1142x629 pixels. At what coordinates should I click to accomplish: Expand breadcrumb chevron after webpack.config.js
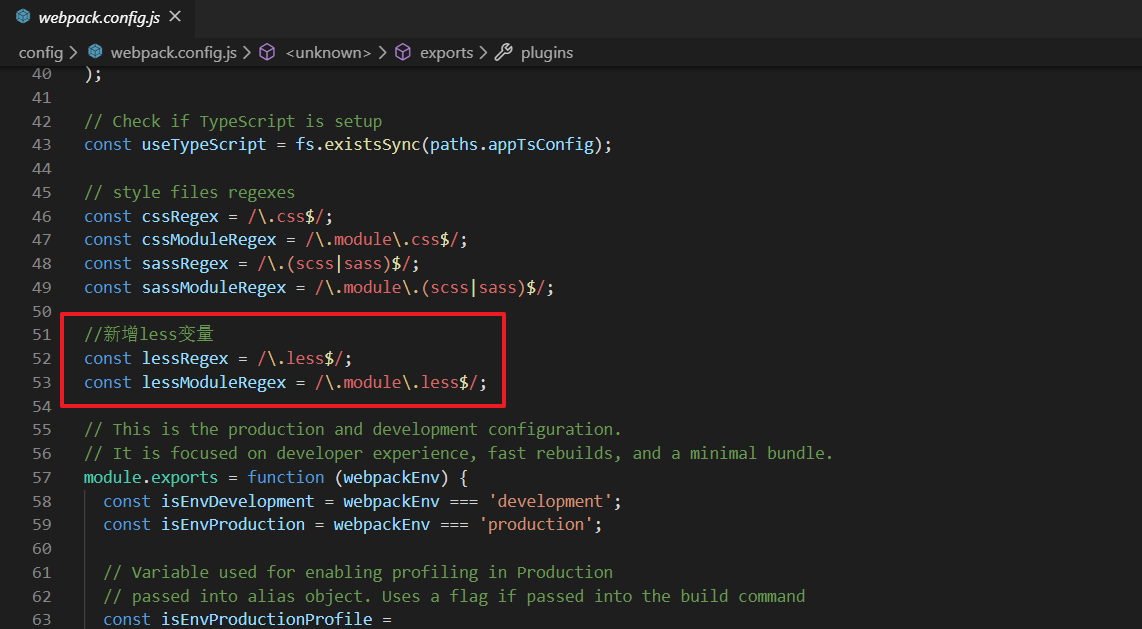click(247, 52)
